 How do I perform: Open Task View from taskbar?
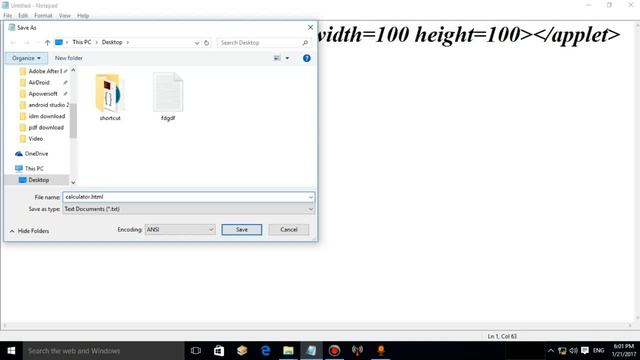196,351
